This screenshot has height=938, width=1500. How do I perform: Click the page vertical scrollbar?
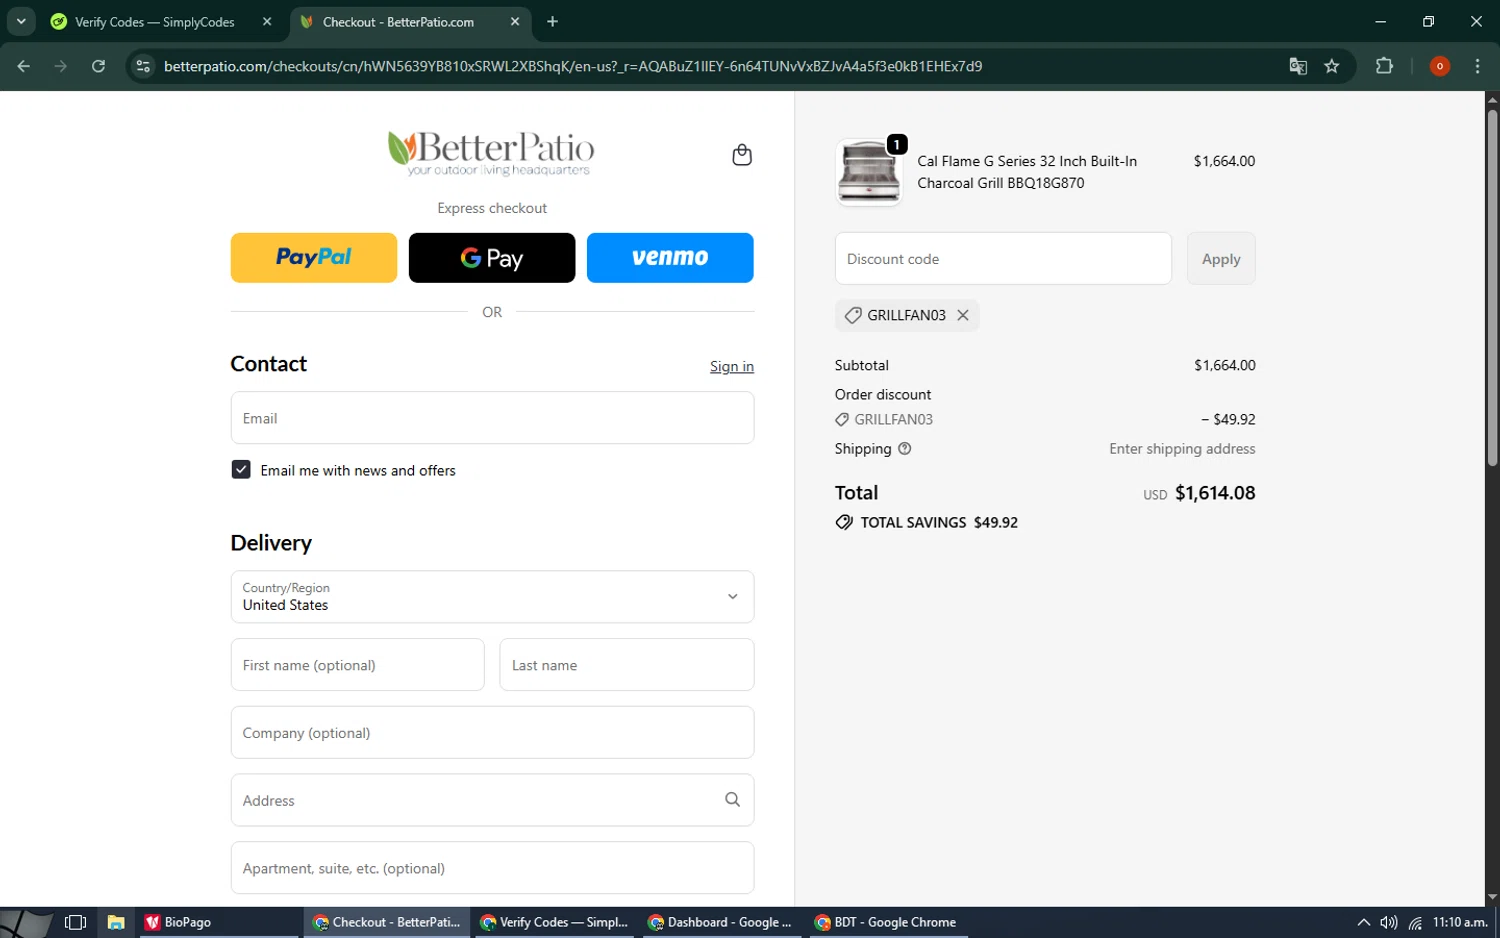(x=1492, y=288)
